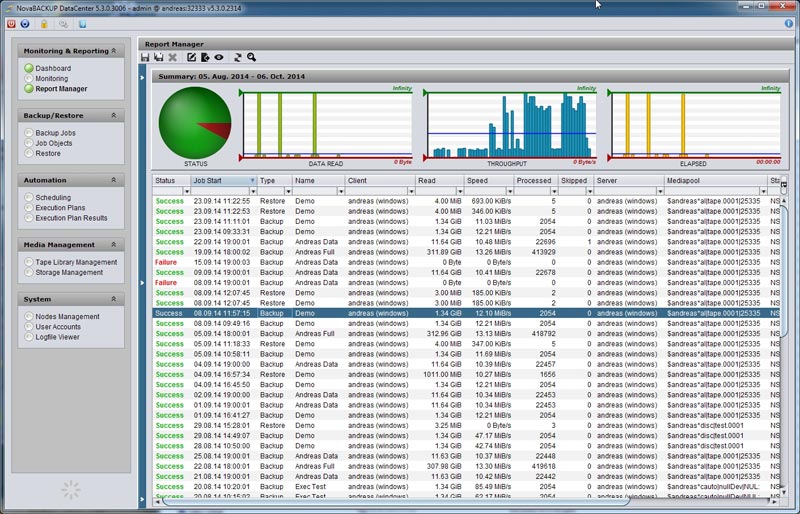Click the THROUGHPUT bar chart

coord(511,126)
